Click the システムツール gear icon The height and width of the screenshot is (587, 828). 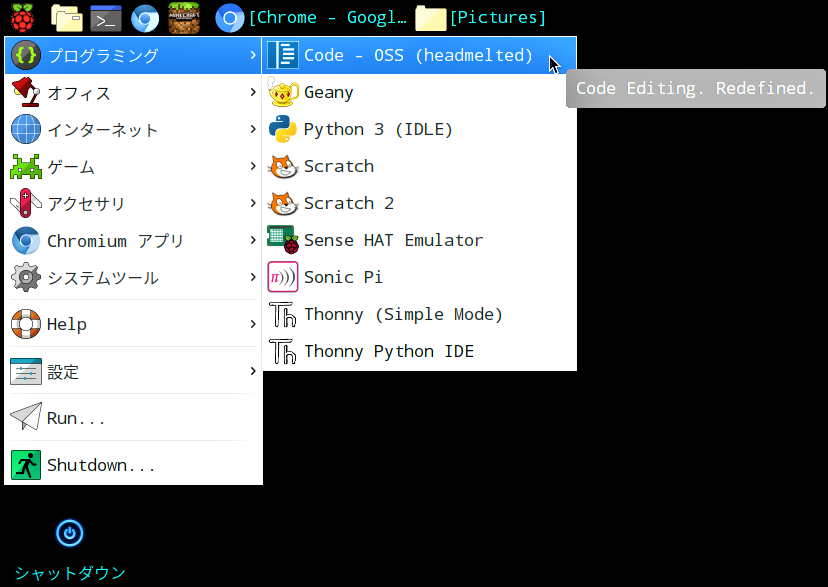[x=25, y=278]
